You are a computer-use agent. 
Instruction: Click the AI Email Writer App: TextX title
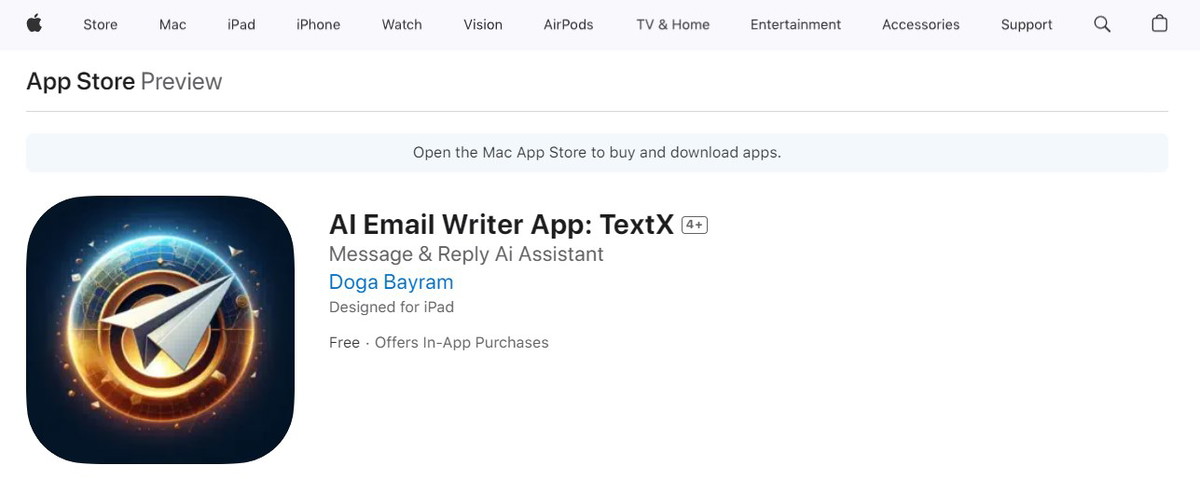pyautogui.click(x=501, y=225)
